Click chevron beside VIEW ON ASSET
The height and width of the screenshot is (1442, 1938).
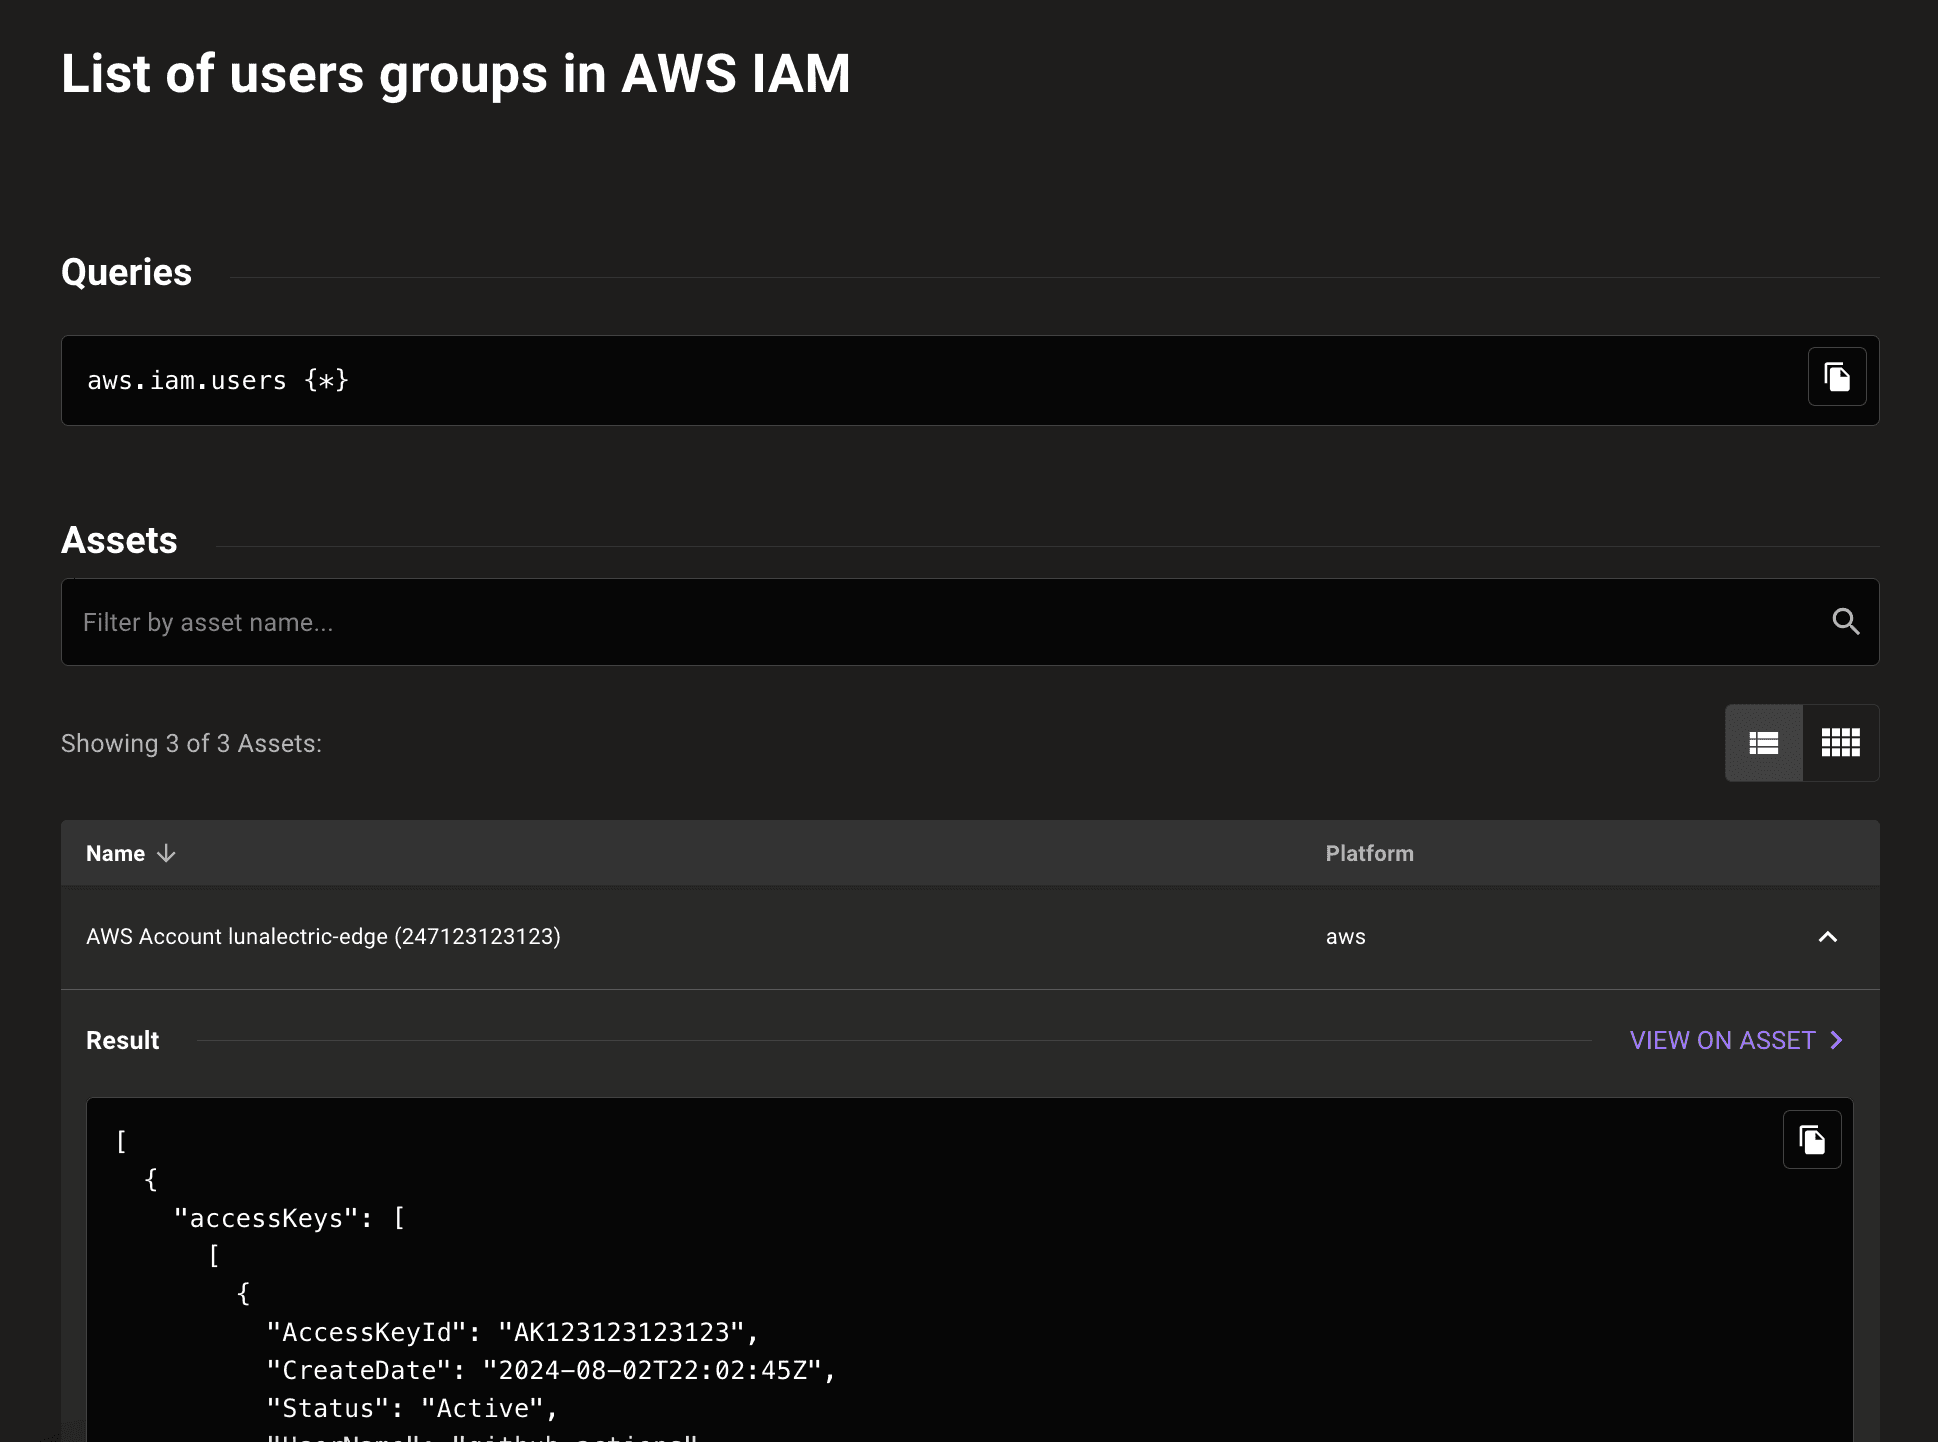pyautogui.click(x=1837, y=1040)
